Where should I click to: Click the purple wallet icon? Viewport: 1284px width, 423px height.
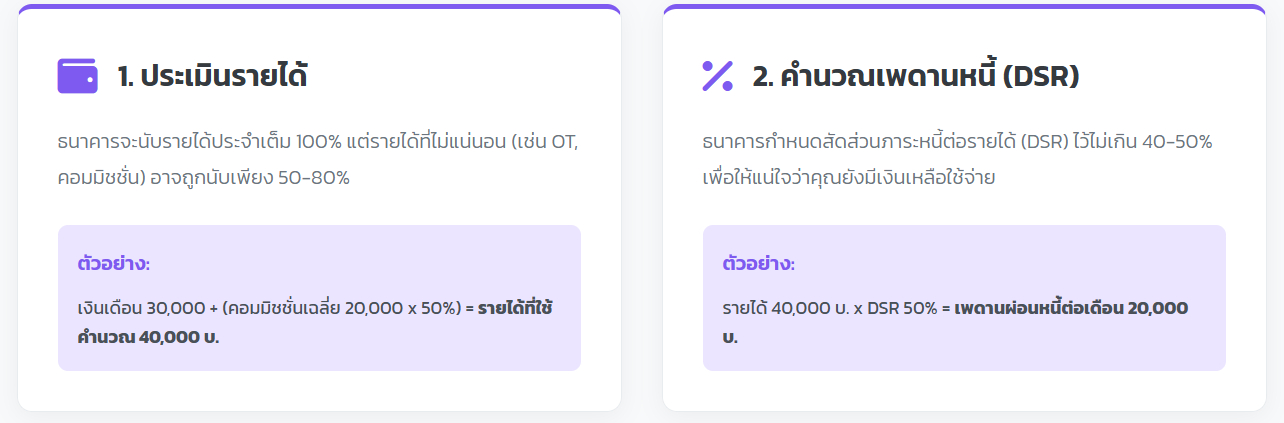(x=77, y=76)
